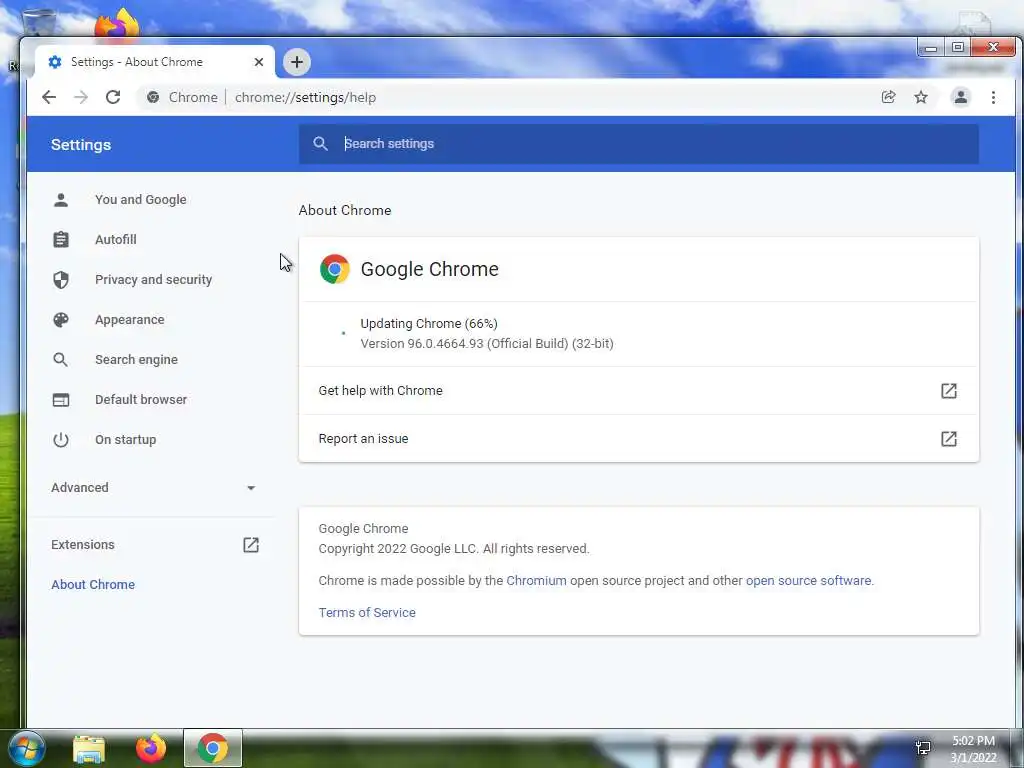Click the Settings title header
Screen dimensions: 1024x768
point(81,144)
